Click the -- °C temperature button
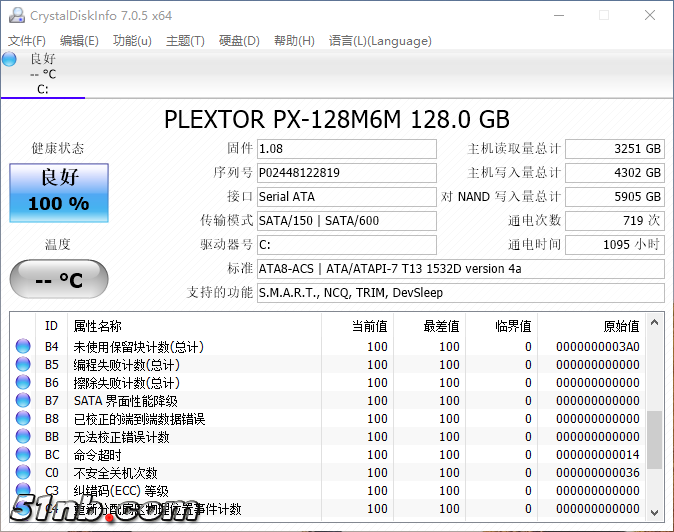 59,279
